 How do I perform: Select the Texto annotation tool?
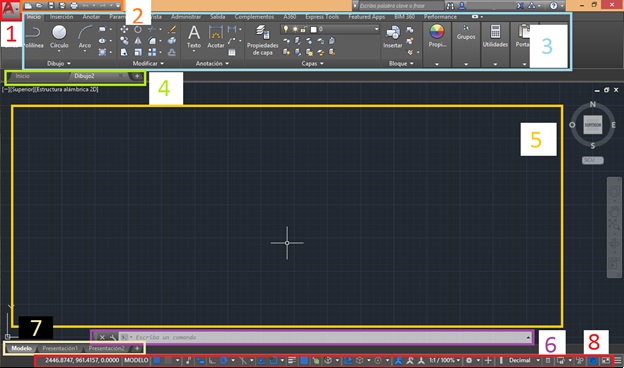[x=194, y=37]
